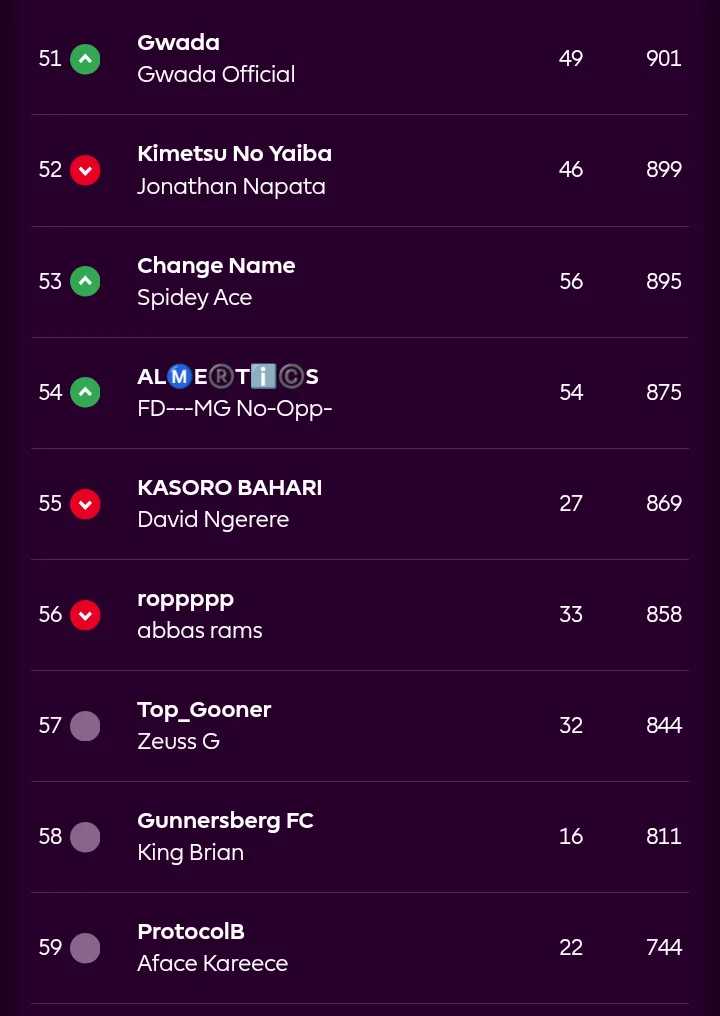
Task: Click grey circle beside rank 58
Action: click(x=85, y=837)
